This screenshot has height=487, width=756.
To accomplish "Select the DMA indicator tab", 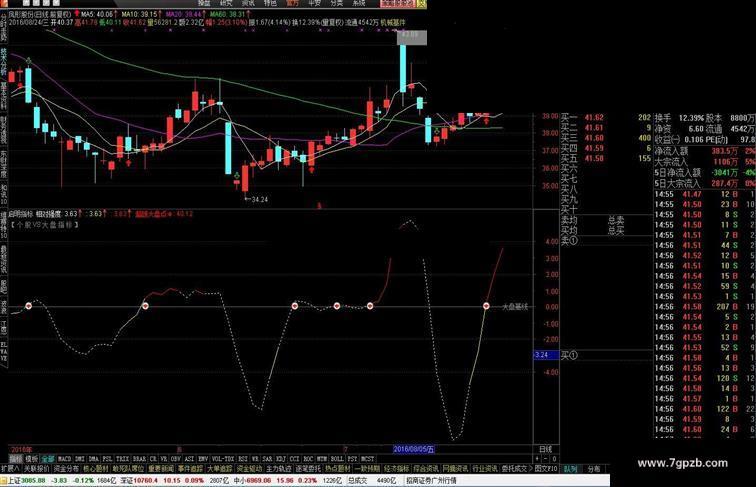I will [x=94, y=459].
